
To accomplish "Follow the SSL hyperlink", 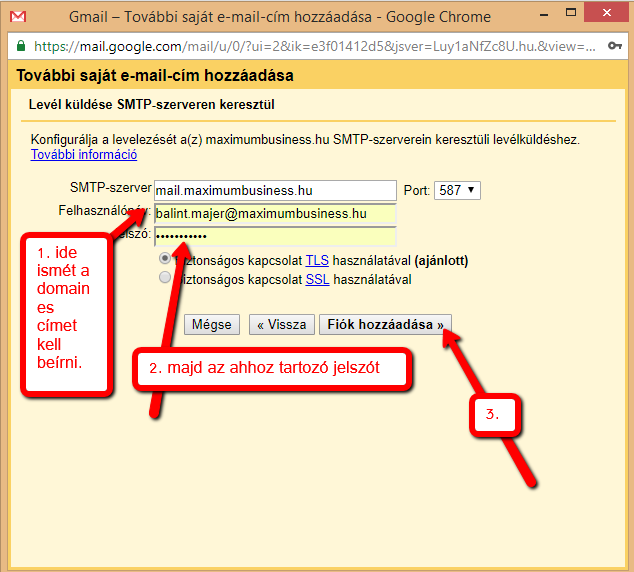I will (317, 279).
